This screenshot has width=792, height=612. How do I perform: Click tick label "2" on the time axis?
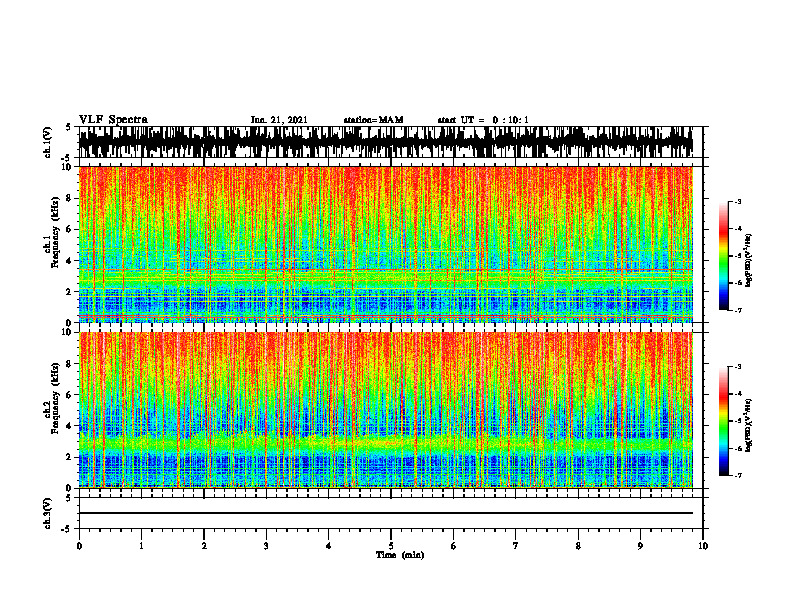tap(204, 546)
